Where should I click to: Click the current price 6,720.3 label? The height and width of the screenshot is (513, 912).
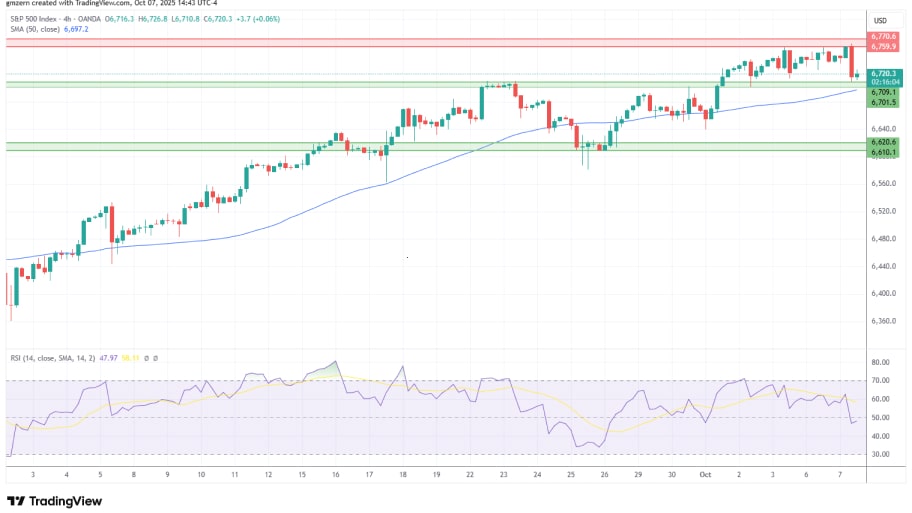(883, 73)
